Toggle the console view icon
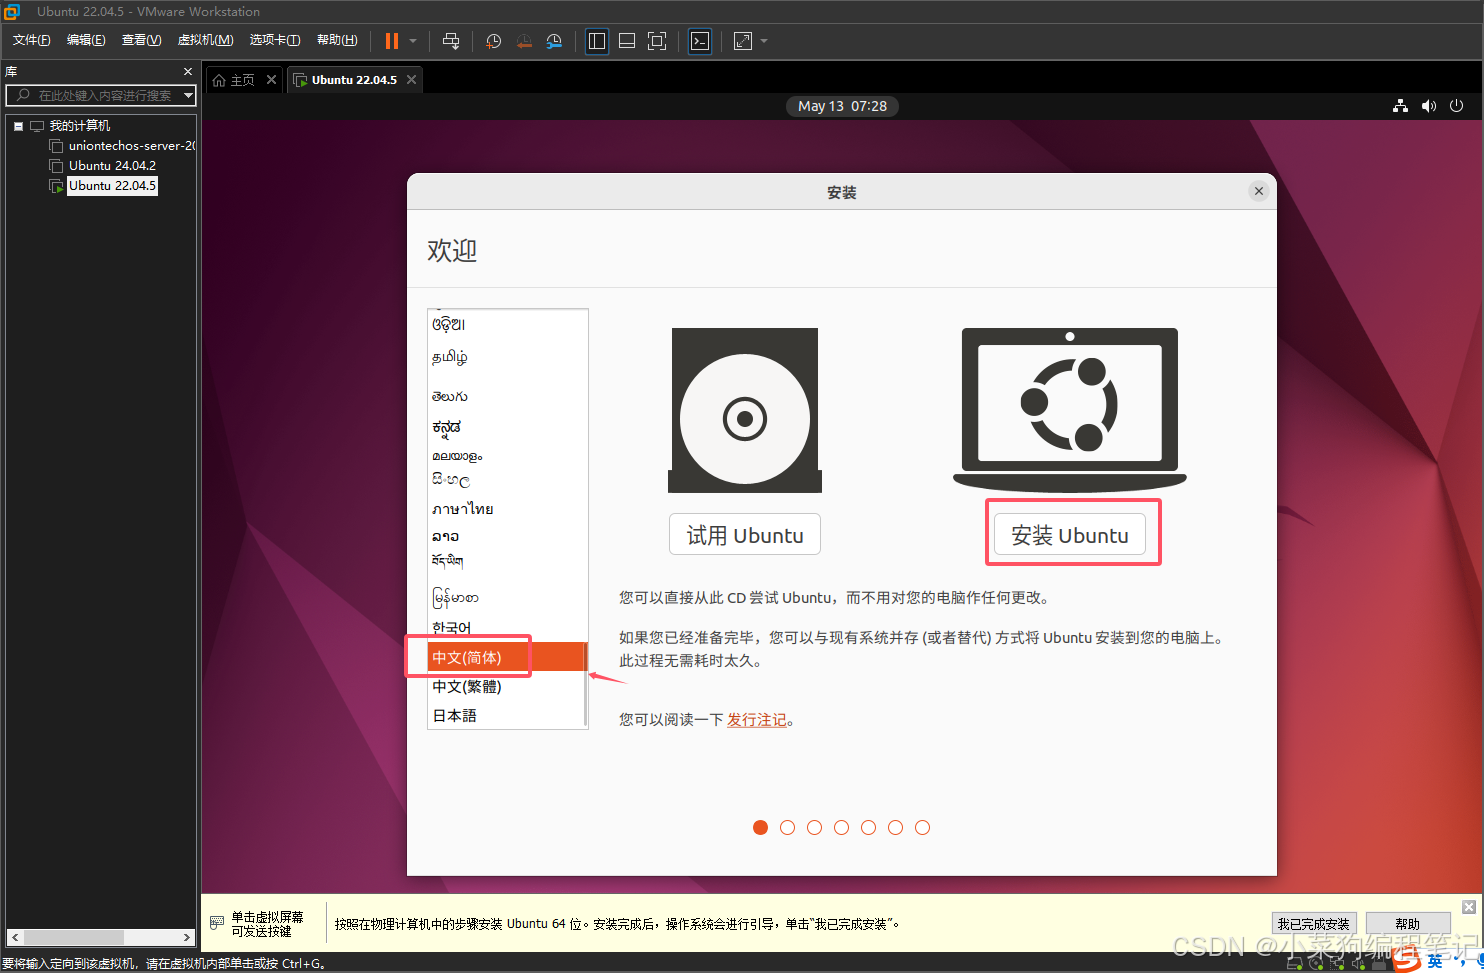The image size is (1484, 973). 700,41
